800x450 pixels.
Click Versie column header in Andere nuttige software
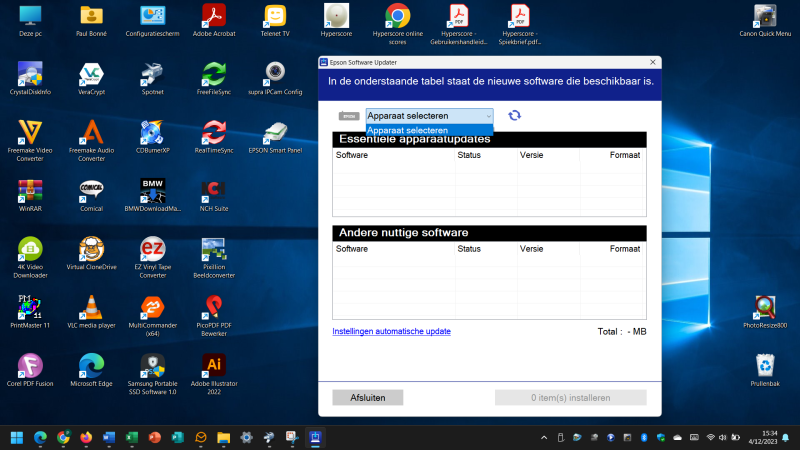pos(531,248)
